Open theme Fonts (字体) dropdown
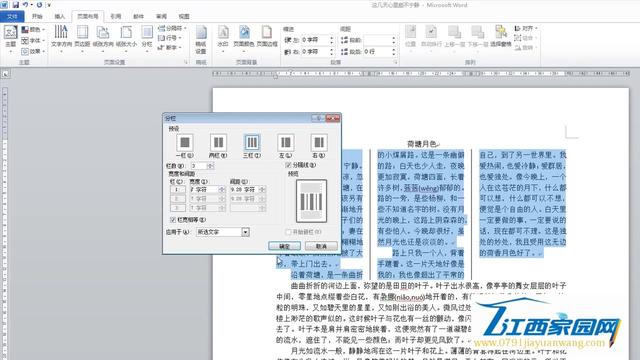This screenshot has height=360, width=640. click(33, 40)
